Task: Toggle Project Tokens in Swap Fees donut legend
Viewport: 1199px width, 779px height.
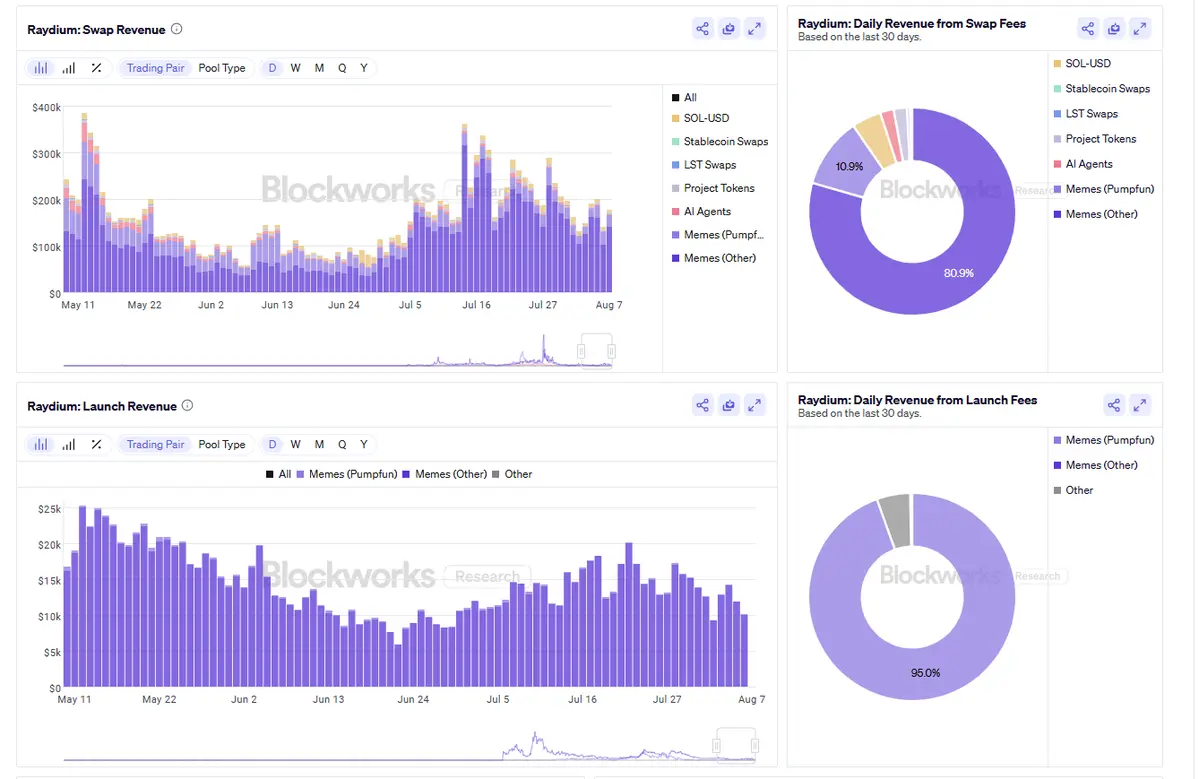Action: [x=1095, y=139]
